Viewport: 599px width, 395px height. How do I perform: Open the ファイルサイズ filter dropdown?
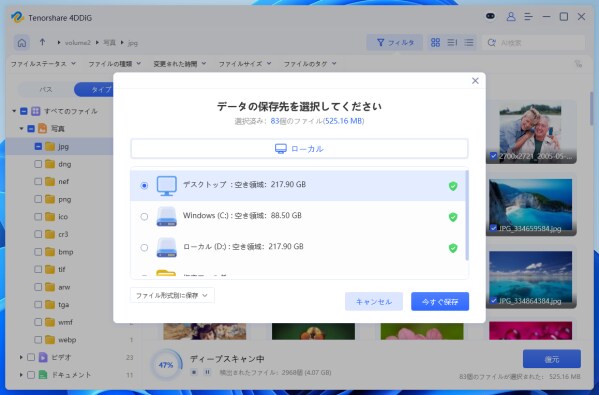(244, 64)
